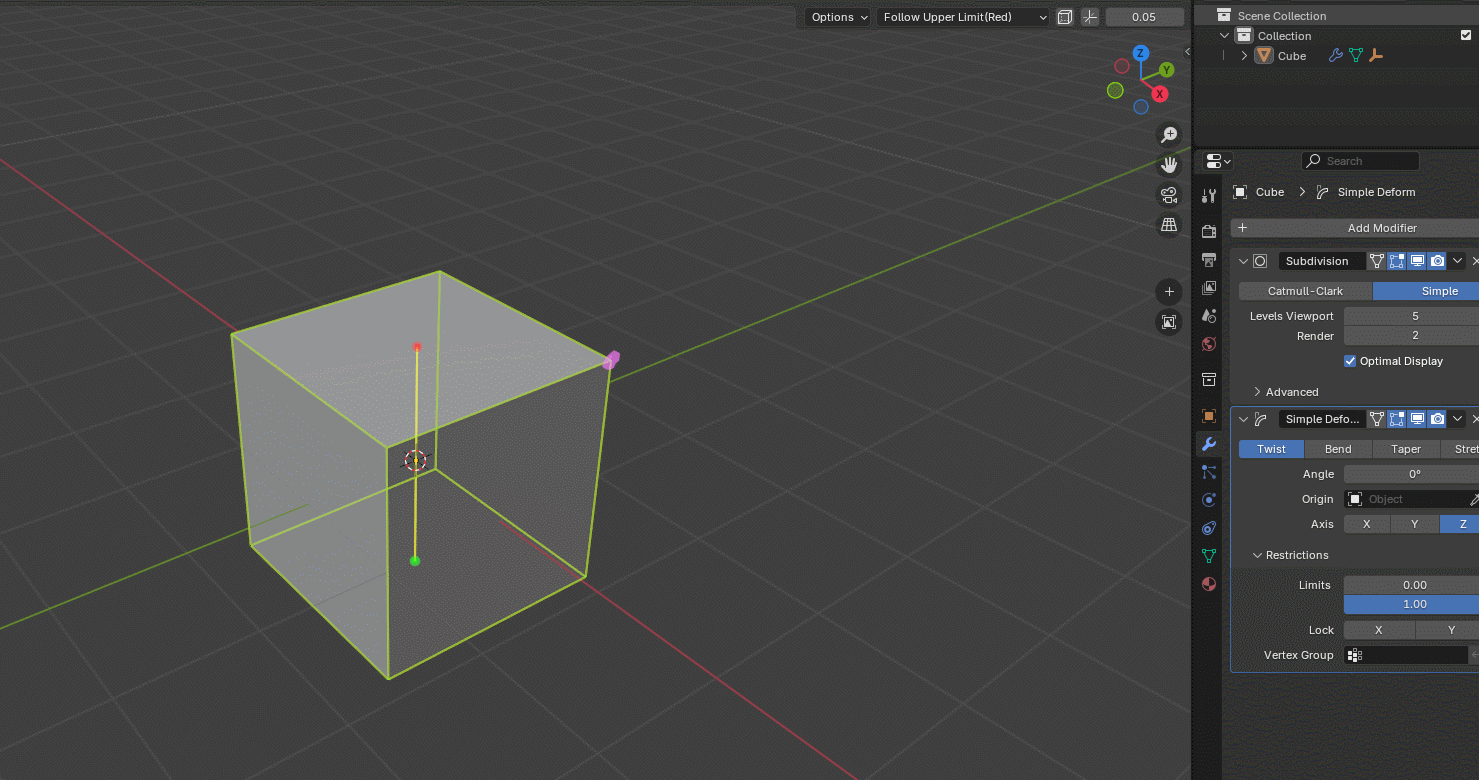The image size is (1479, 780).
Task: Open the Physics Properties tab
Action: tap(1208, 499)
